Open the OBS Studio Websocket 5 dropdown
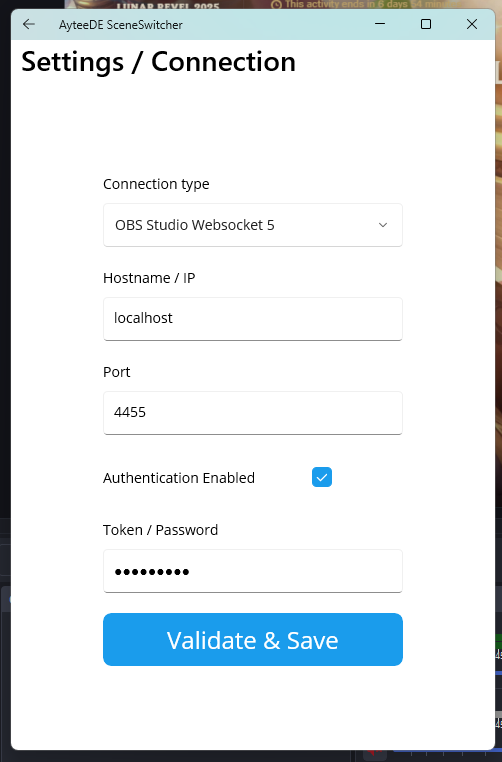The height and width of the screenshot is (762, 502). click(253, 225)
